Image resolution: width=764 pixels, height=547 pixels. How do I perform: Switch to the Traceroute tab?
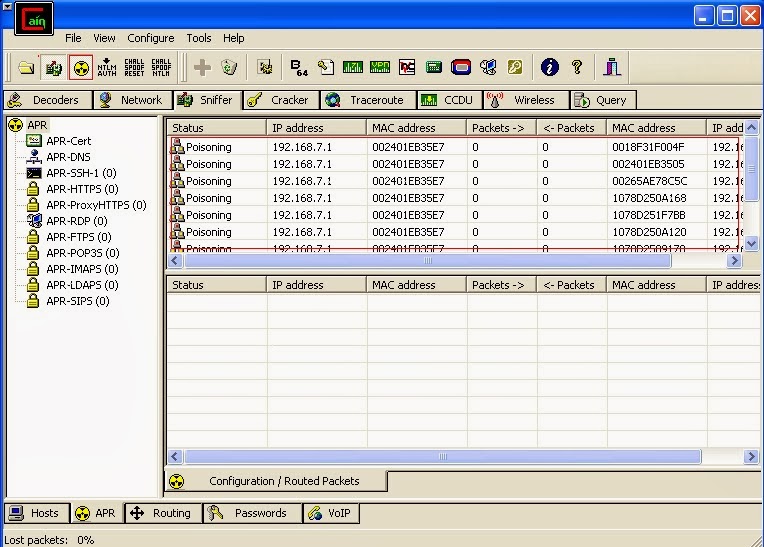coord(368,100)
